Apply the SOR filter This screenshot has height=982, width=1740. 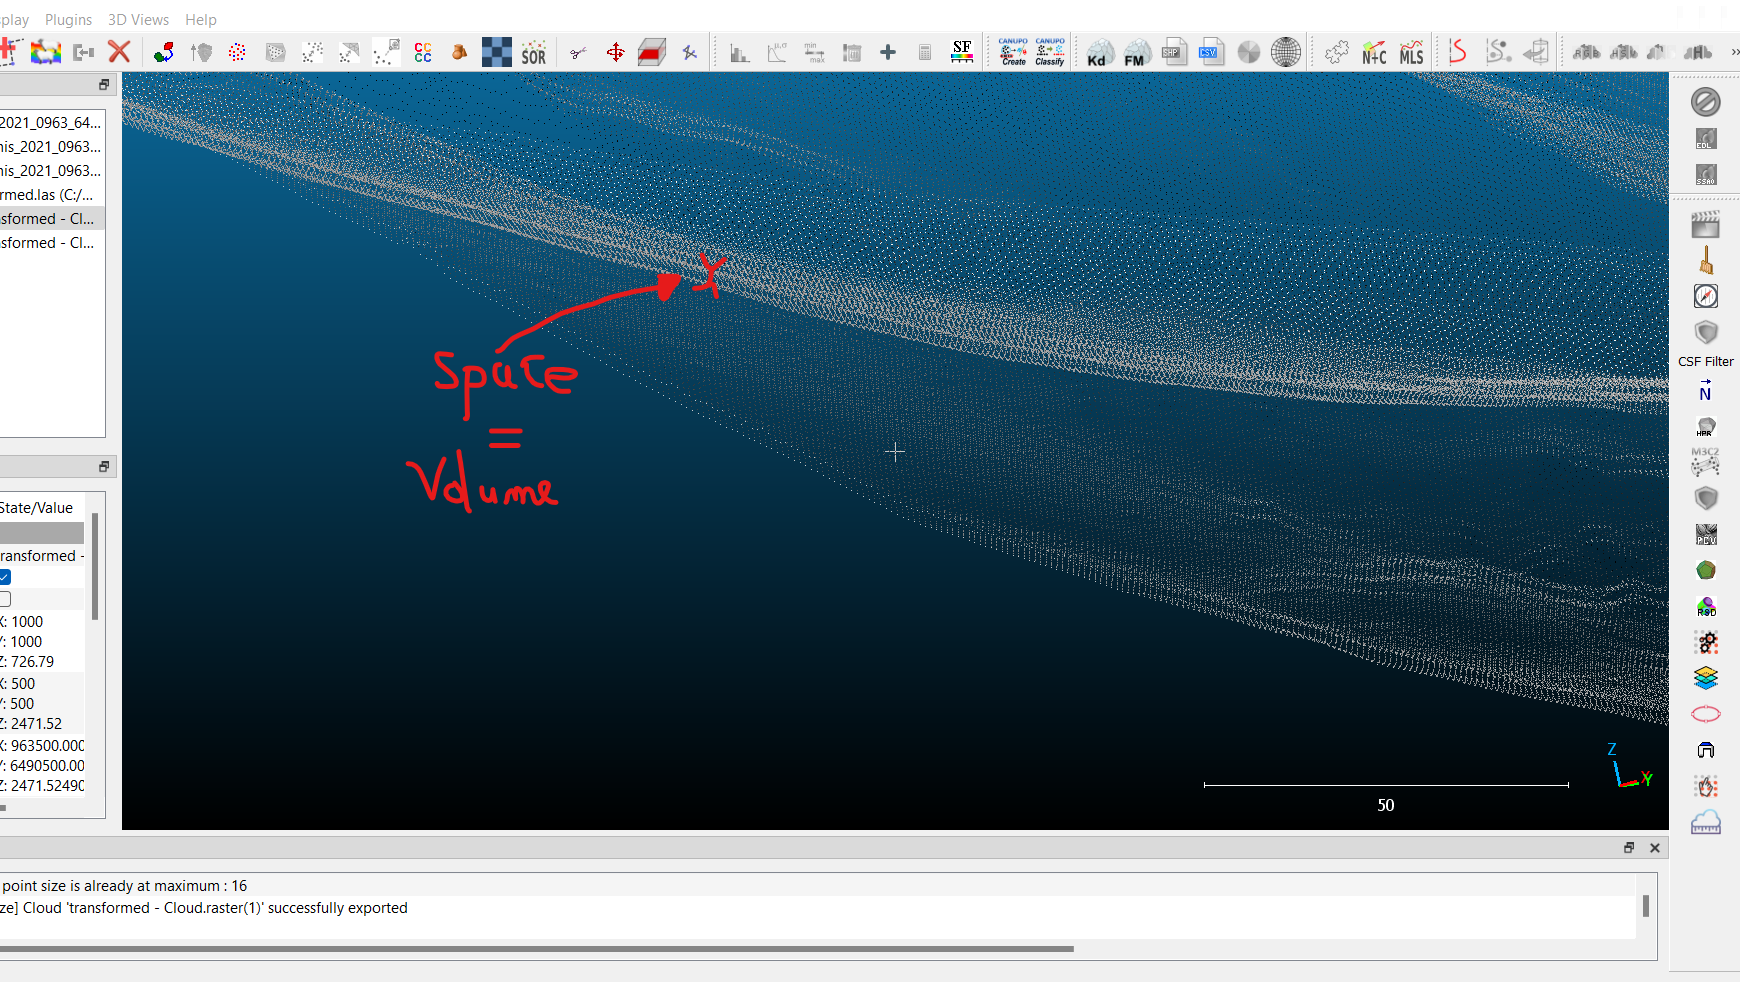(x=534, y=52)
